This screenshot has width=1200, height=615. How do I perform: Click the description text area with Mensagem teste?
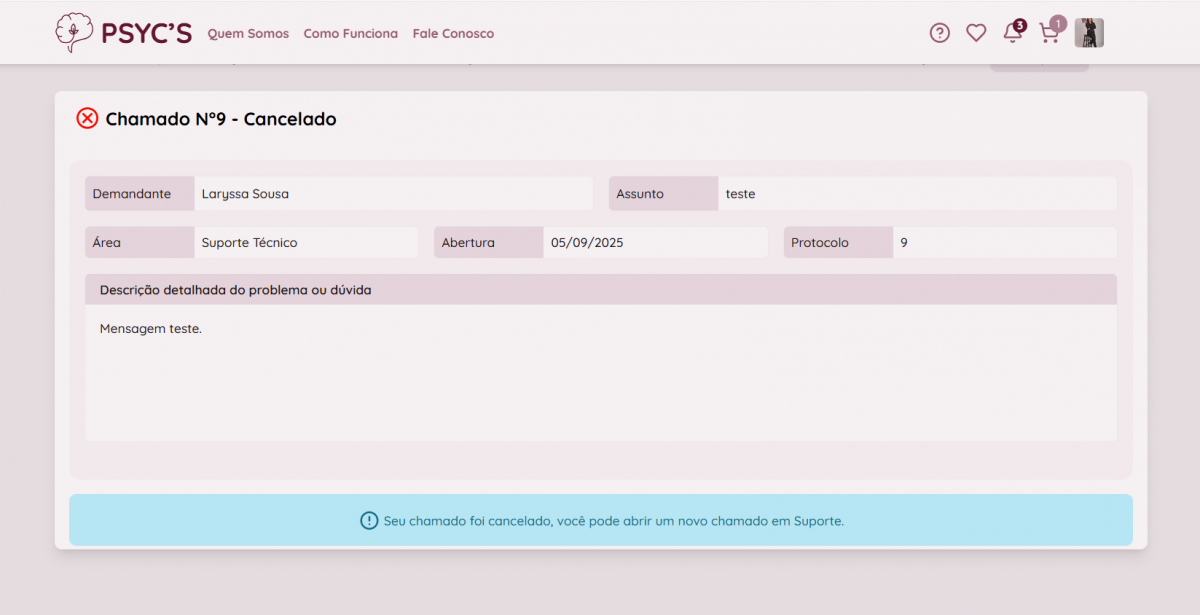600,371
